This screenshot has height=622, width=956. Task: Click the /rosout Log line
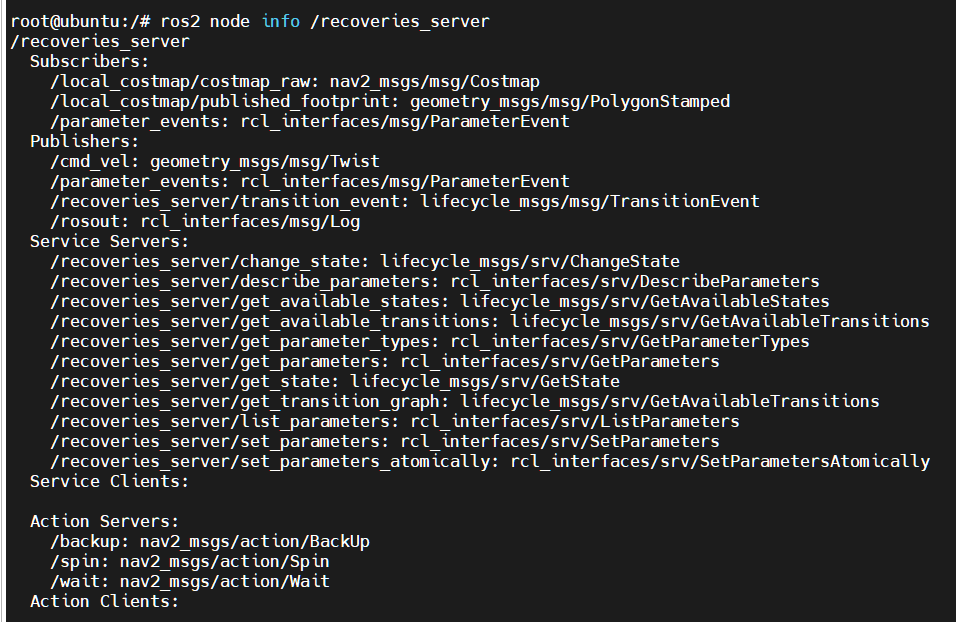205,221
